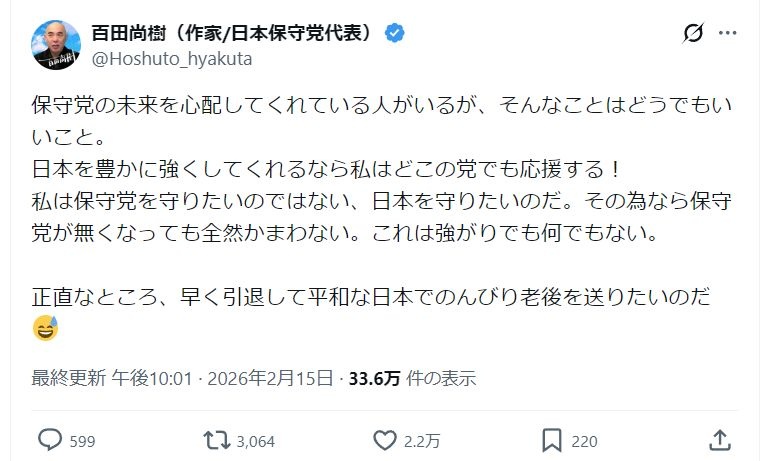Screen dimensions: 762x461
Task: Like the post with the heart icon
Action: 385,440
